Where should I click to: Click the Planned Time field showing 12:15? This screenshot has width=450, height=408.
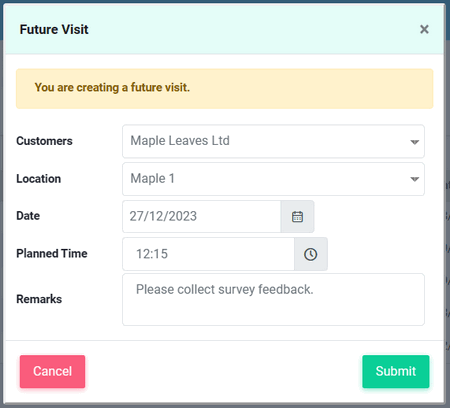pyautogui.click(x=208, y=254)
